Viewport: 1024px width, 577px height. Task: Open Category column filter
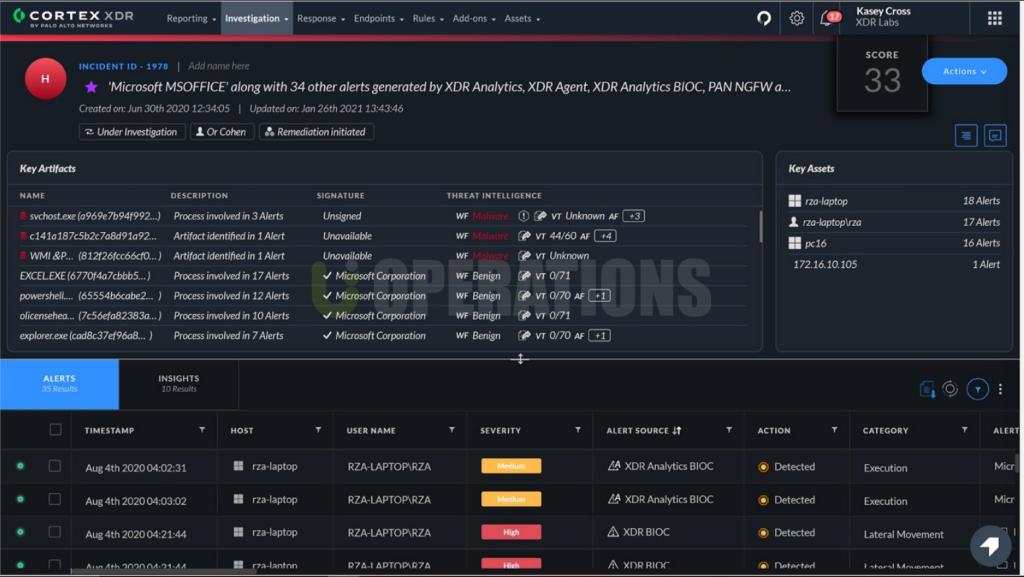click(964, 429)
